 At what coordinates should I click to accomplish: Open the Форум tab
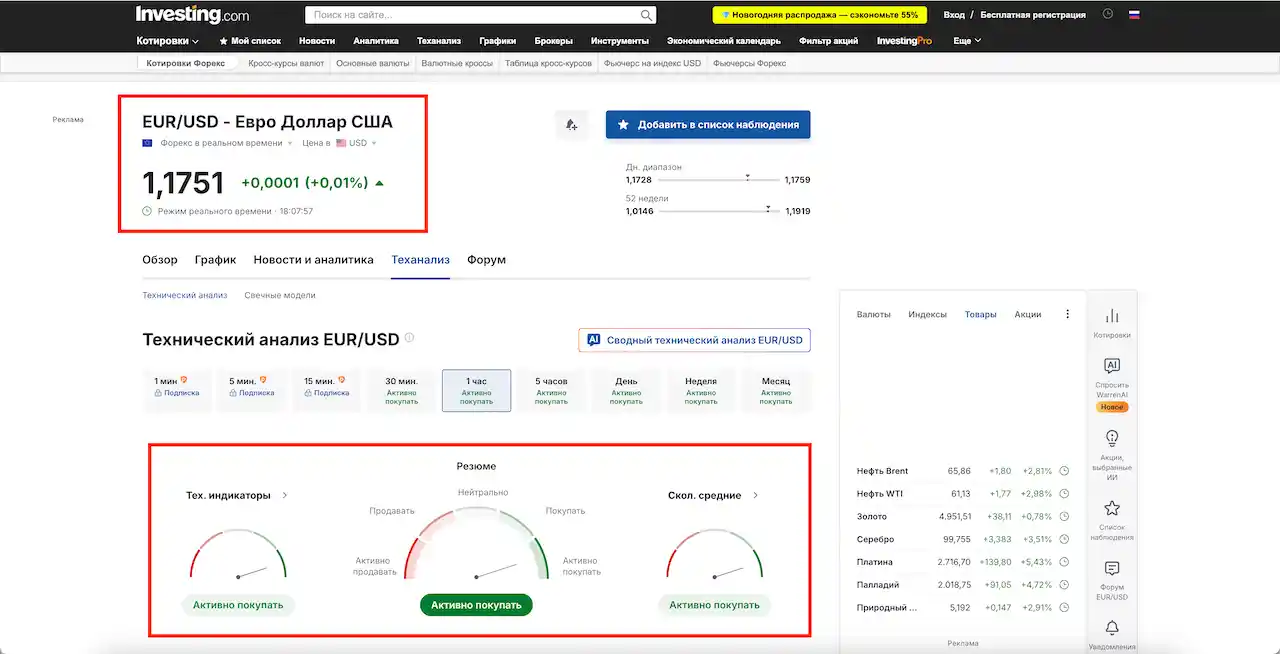[486, 260]
